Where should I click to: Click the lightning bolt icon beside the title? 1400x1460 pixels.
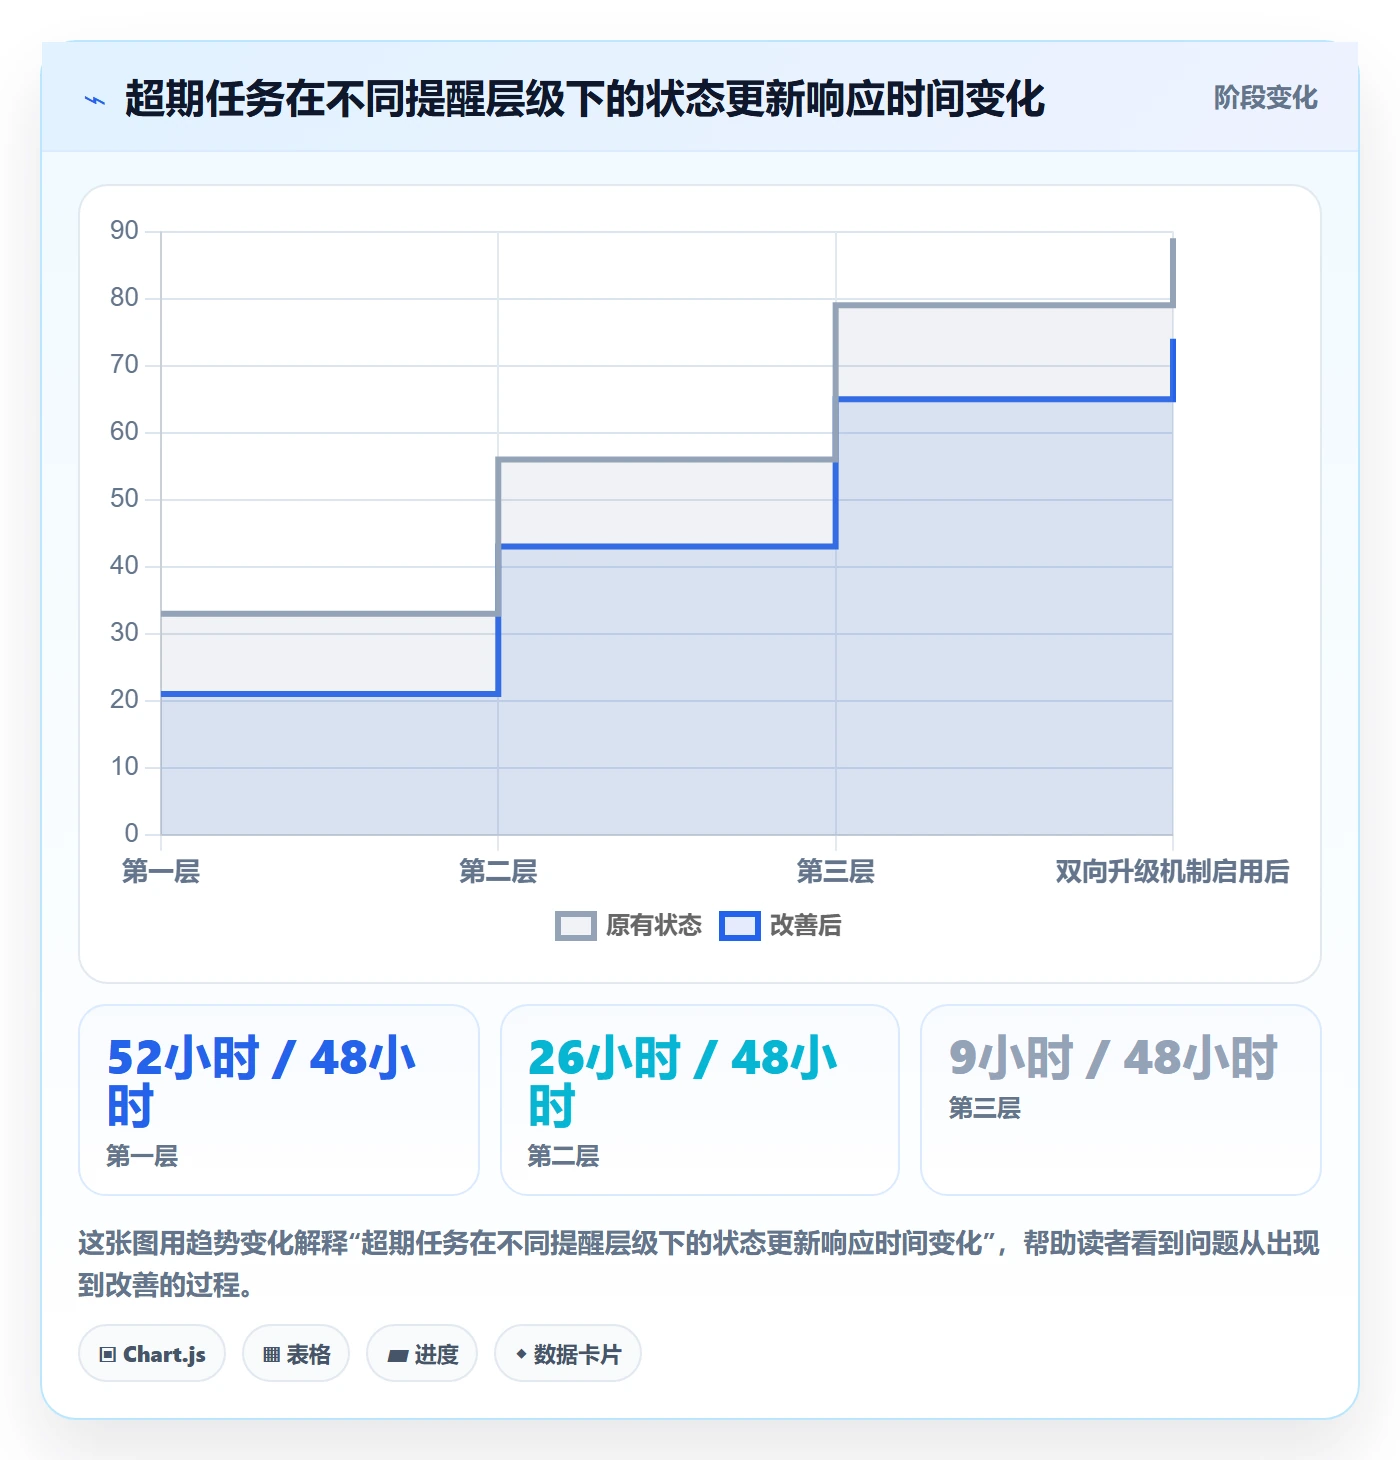95,100
